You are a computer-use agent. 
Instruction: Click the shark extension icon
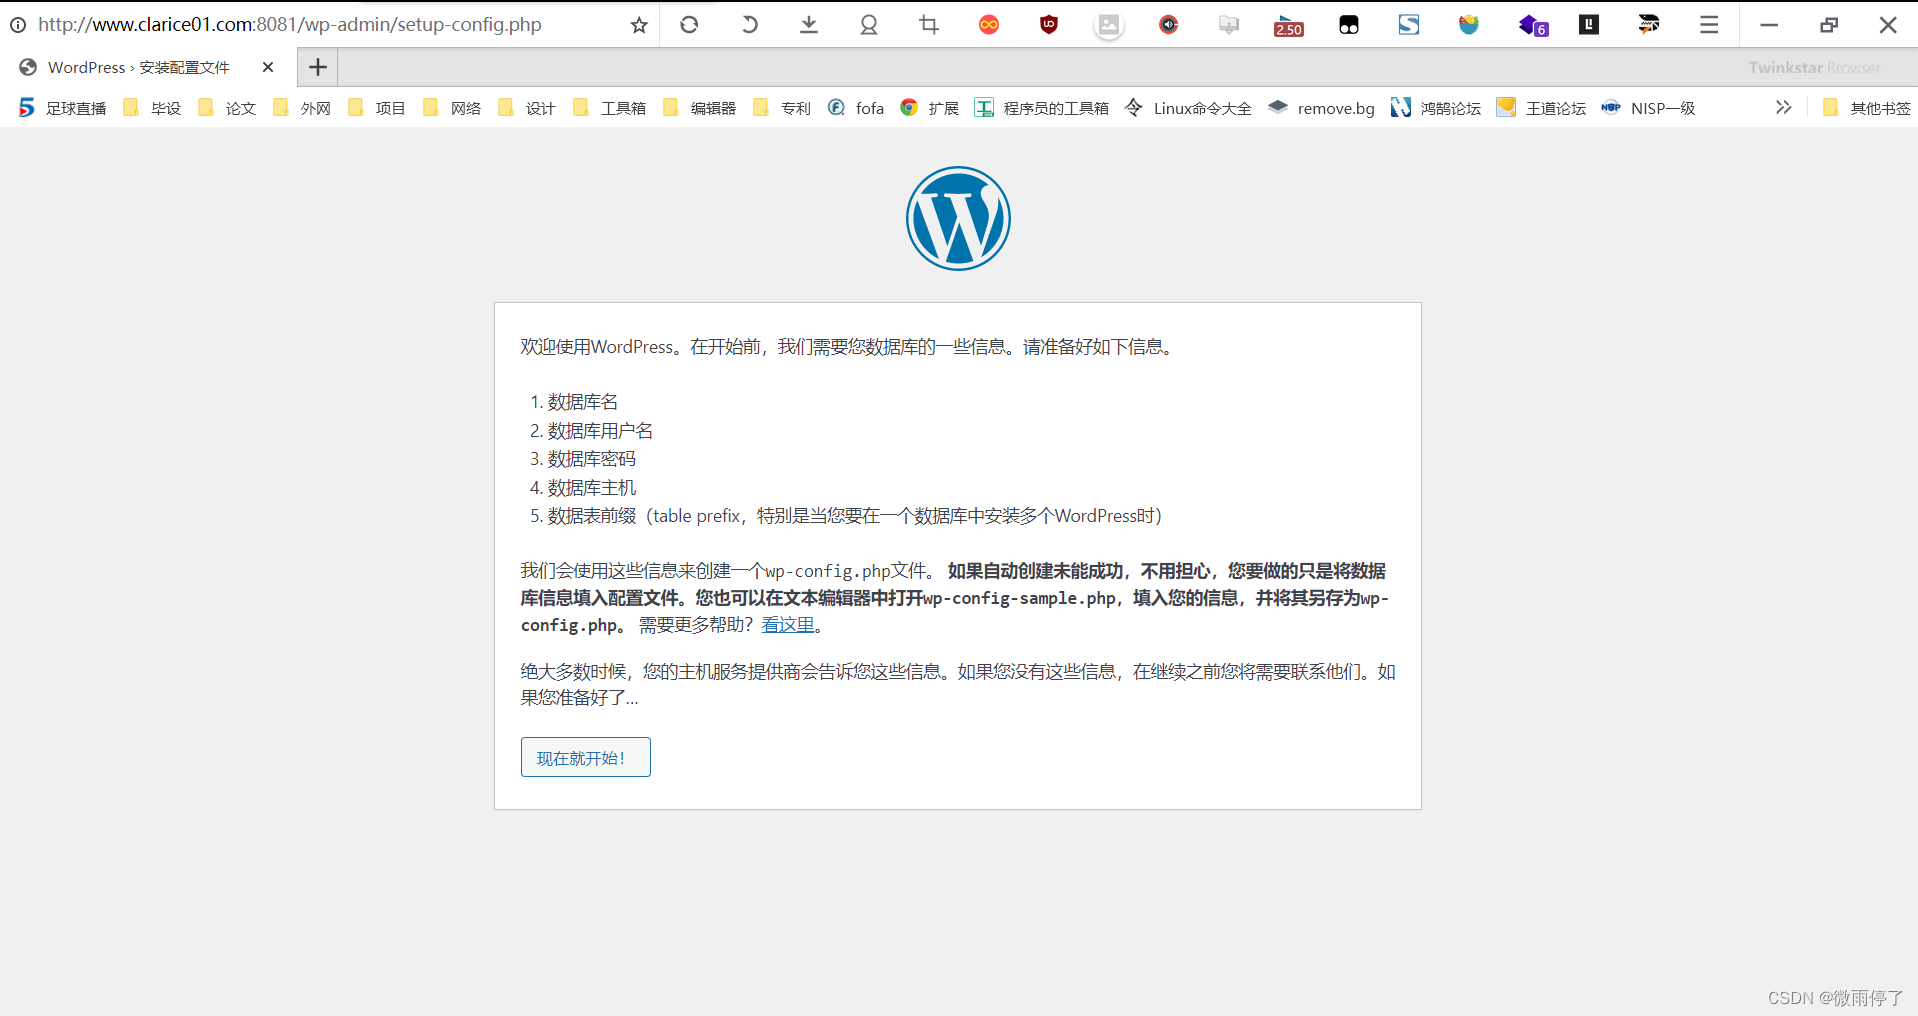[1649, 25]
